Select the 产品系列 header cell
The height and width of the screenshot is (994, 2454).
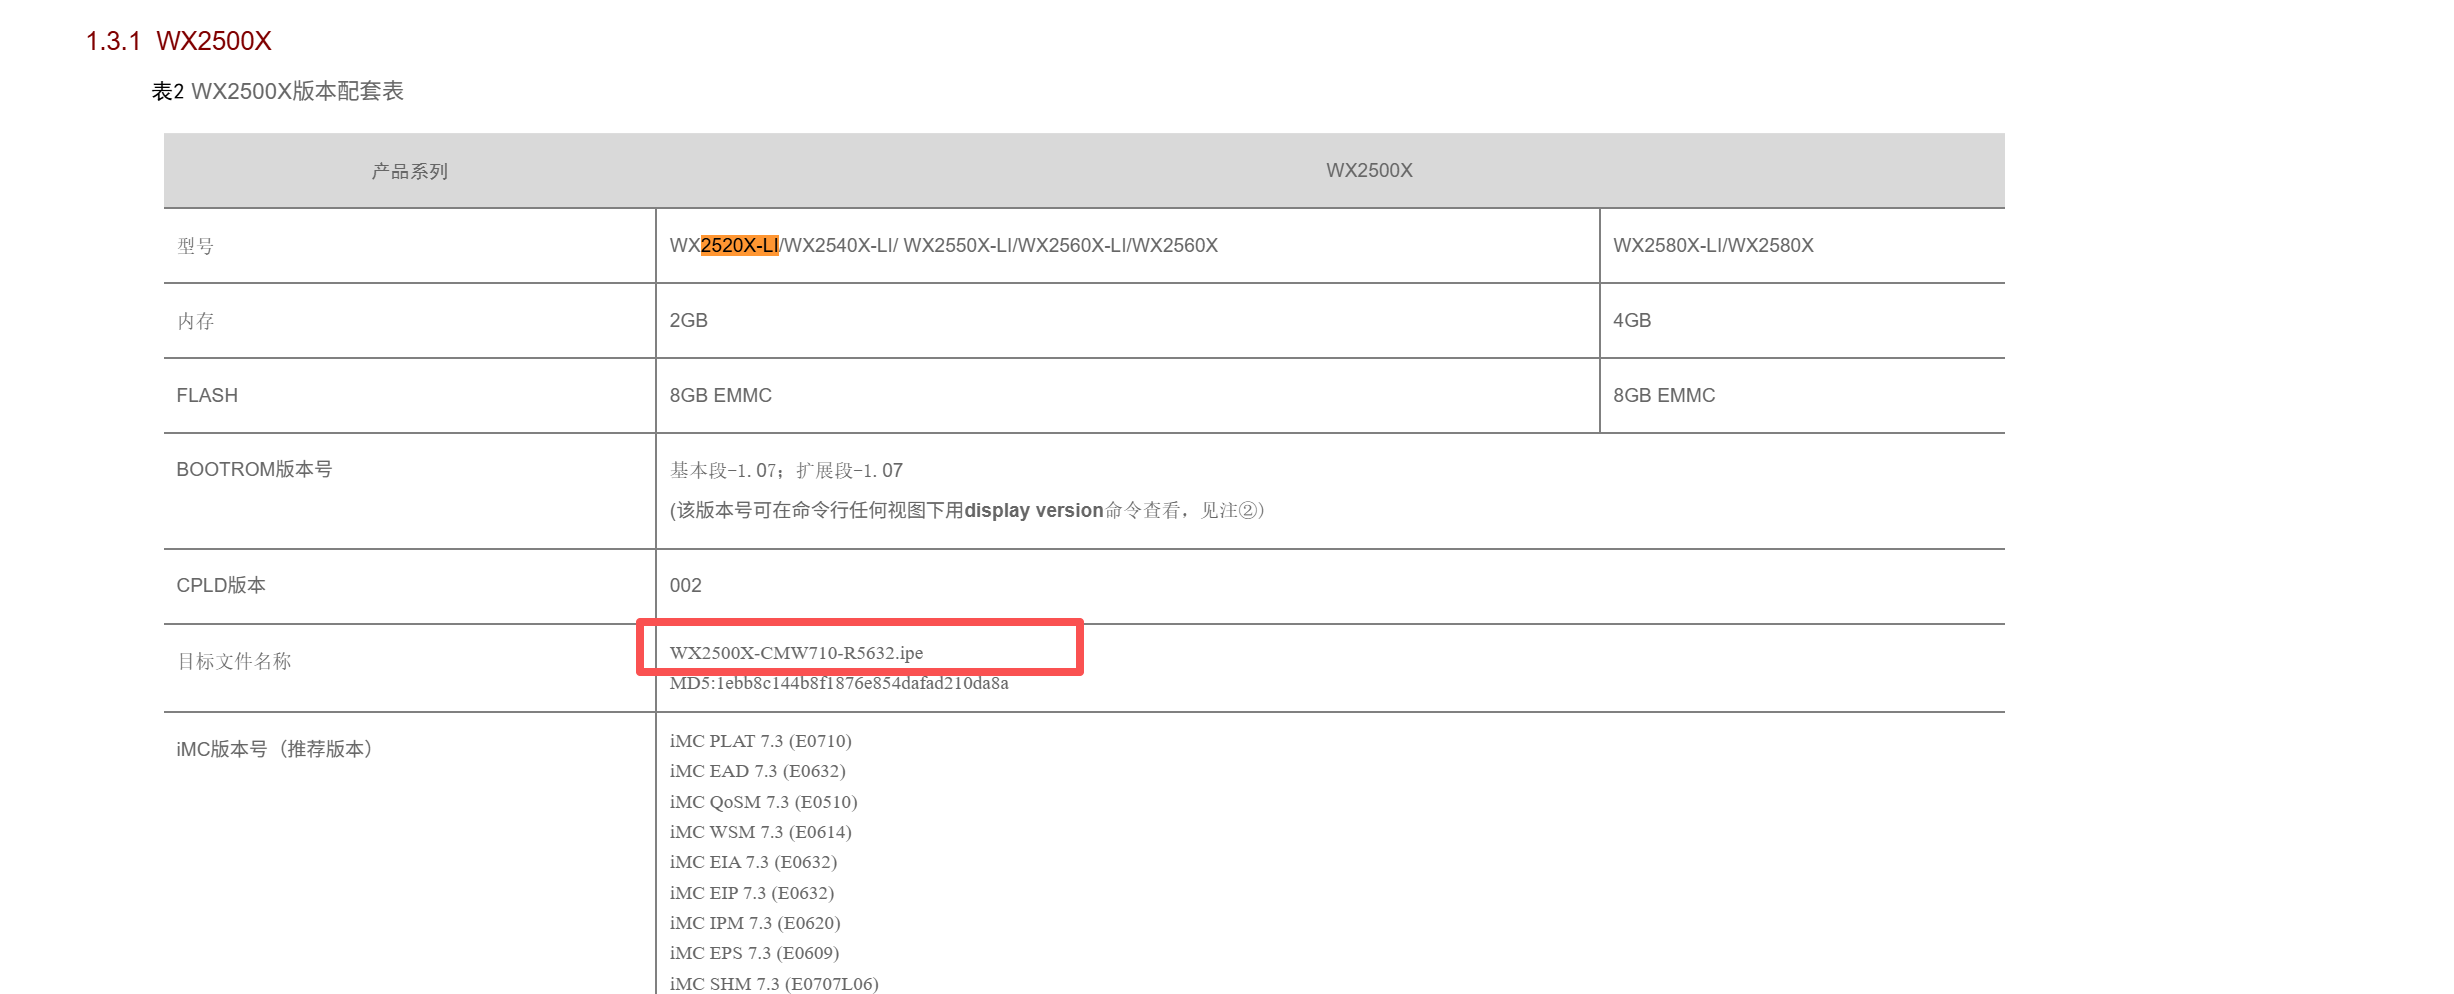pyautogui.click(x=409, y=171)
